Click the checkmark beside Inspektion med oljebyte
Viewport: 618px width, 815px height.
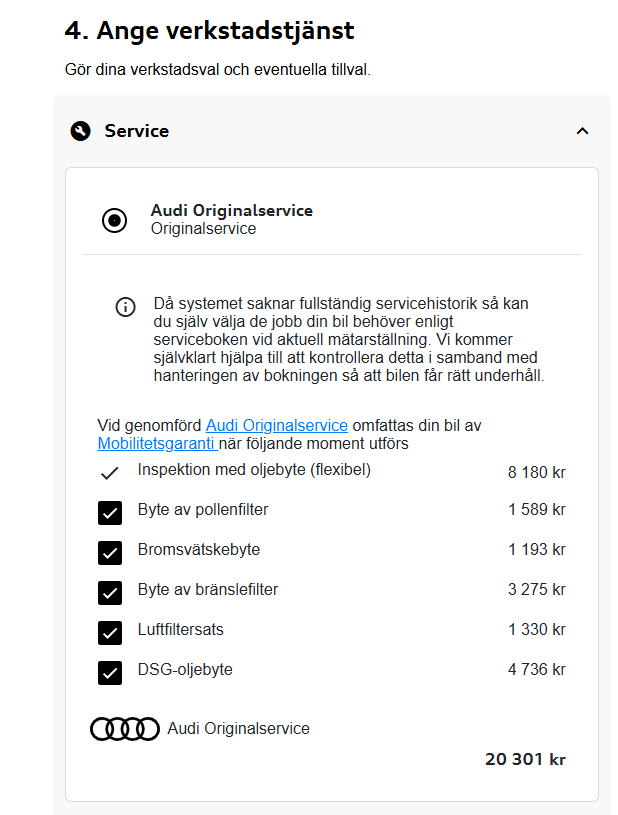pyautogui.click(x=110, y=472)
